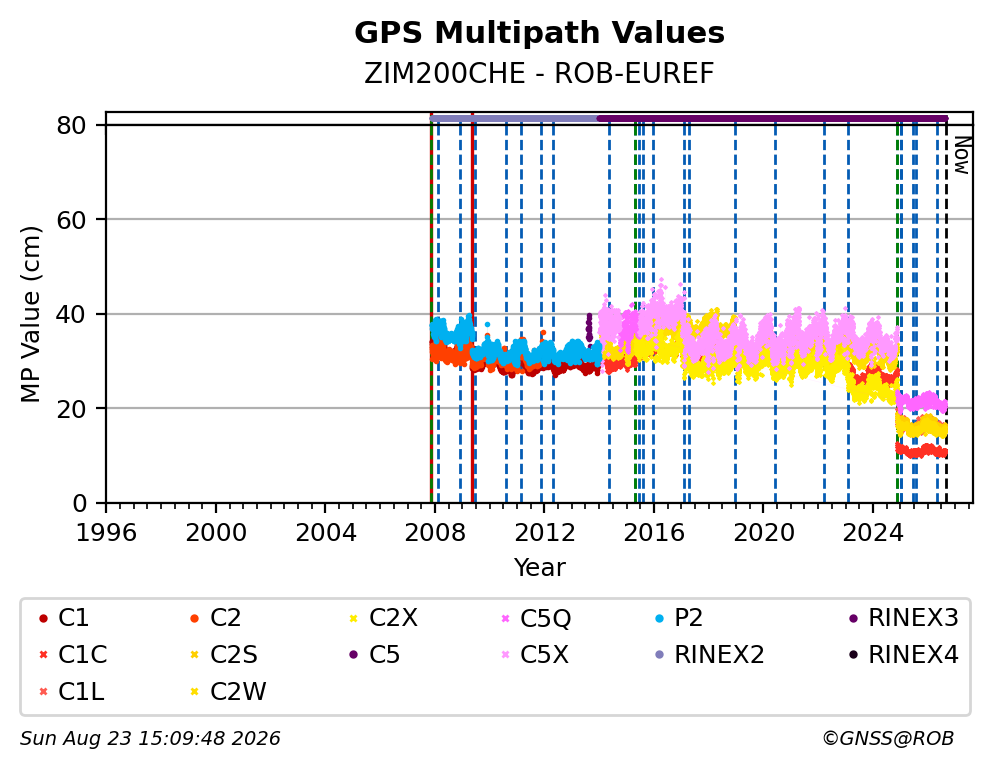992x769 pixels.
Task: Click the solid red vertical line near 2009
Action: click(473, 308)
